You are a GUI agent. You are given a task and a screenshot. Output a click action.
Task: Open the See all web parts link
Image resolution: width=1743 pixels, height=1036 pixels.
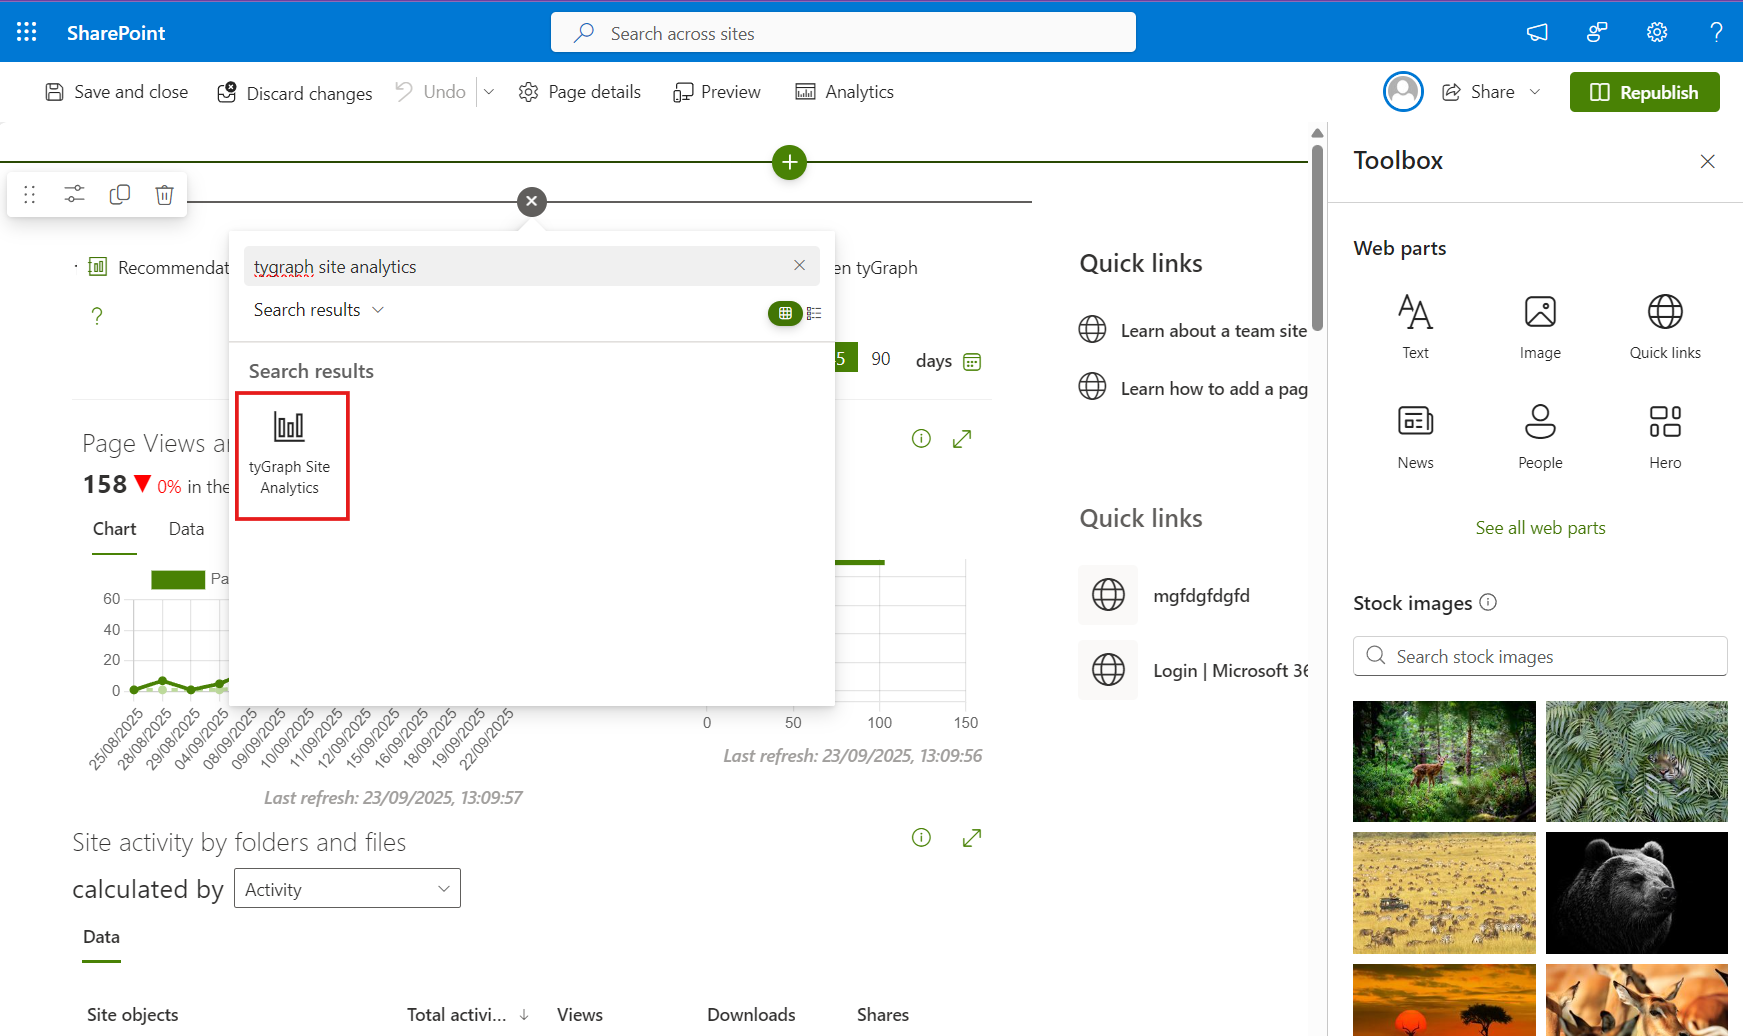pos(1540,528)
